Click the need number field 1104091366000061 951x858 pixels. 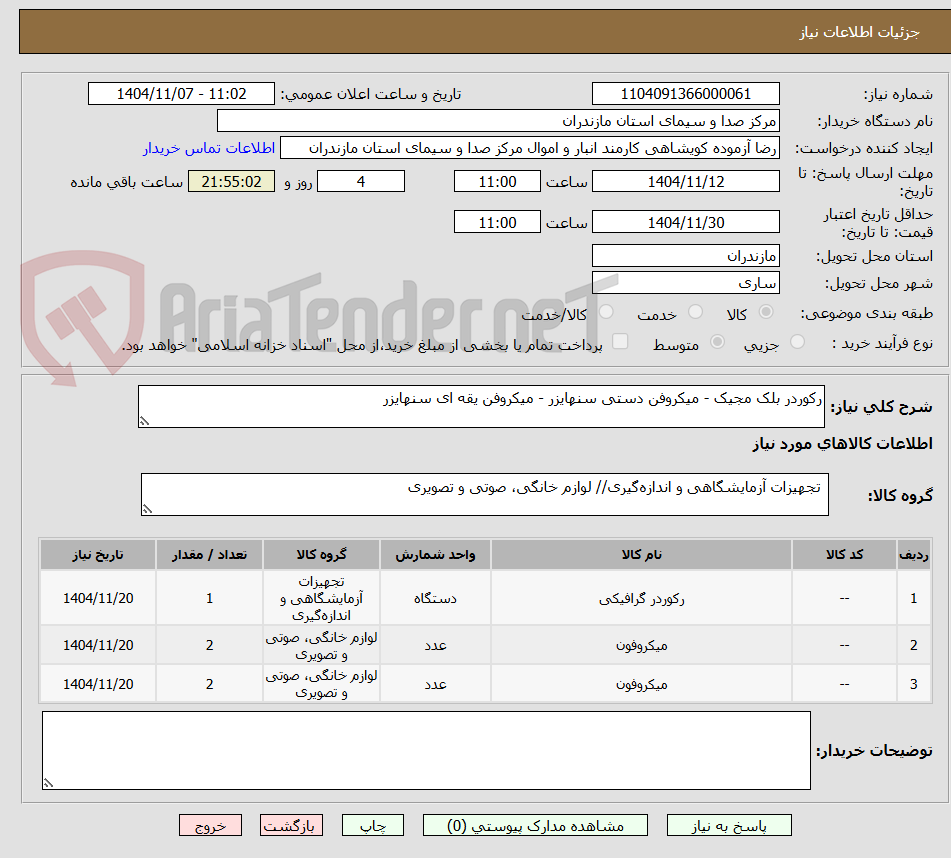(685, 94)
